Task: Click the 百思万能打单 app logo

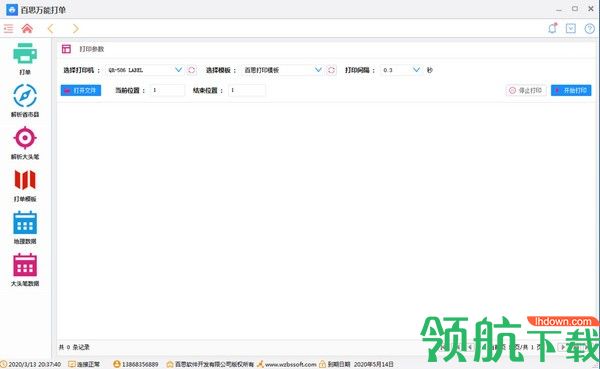Action: 12,10
